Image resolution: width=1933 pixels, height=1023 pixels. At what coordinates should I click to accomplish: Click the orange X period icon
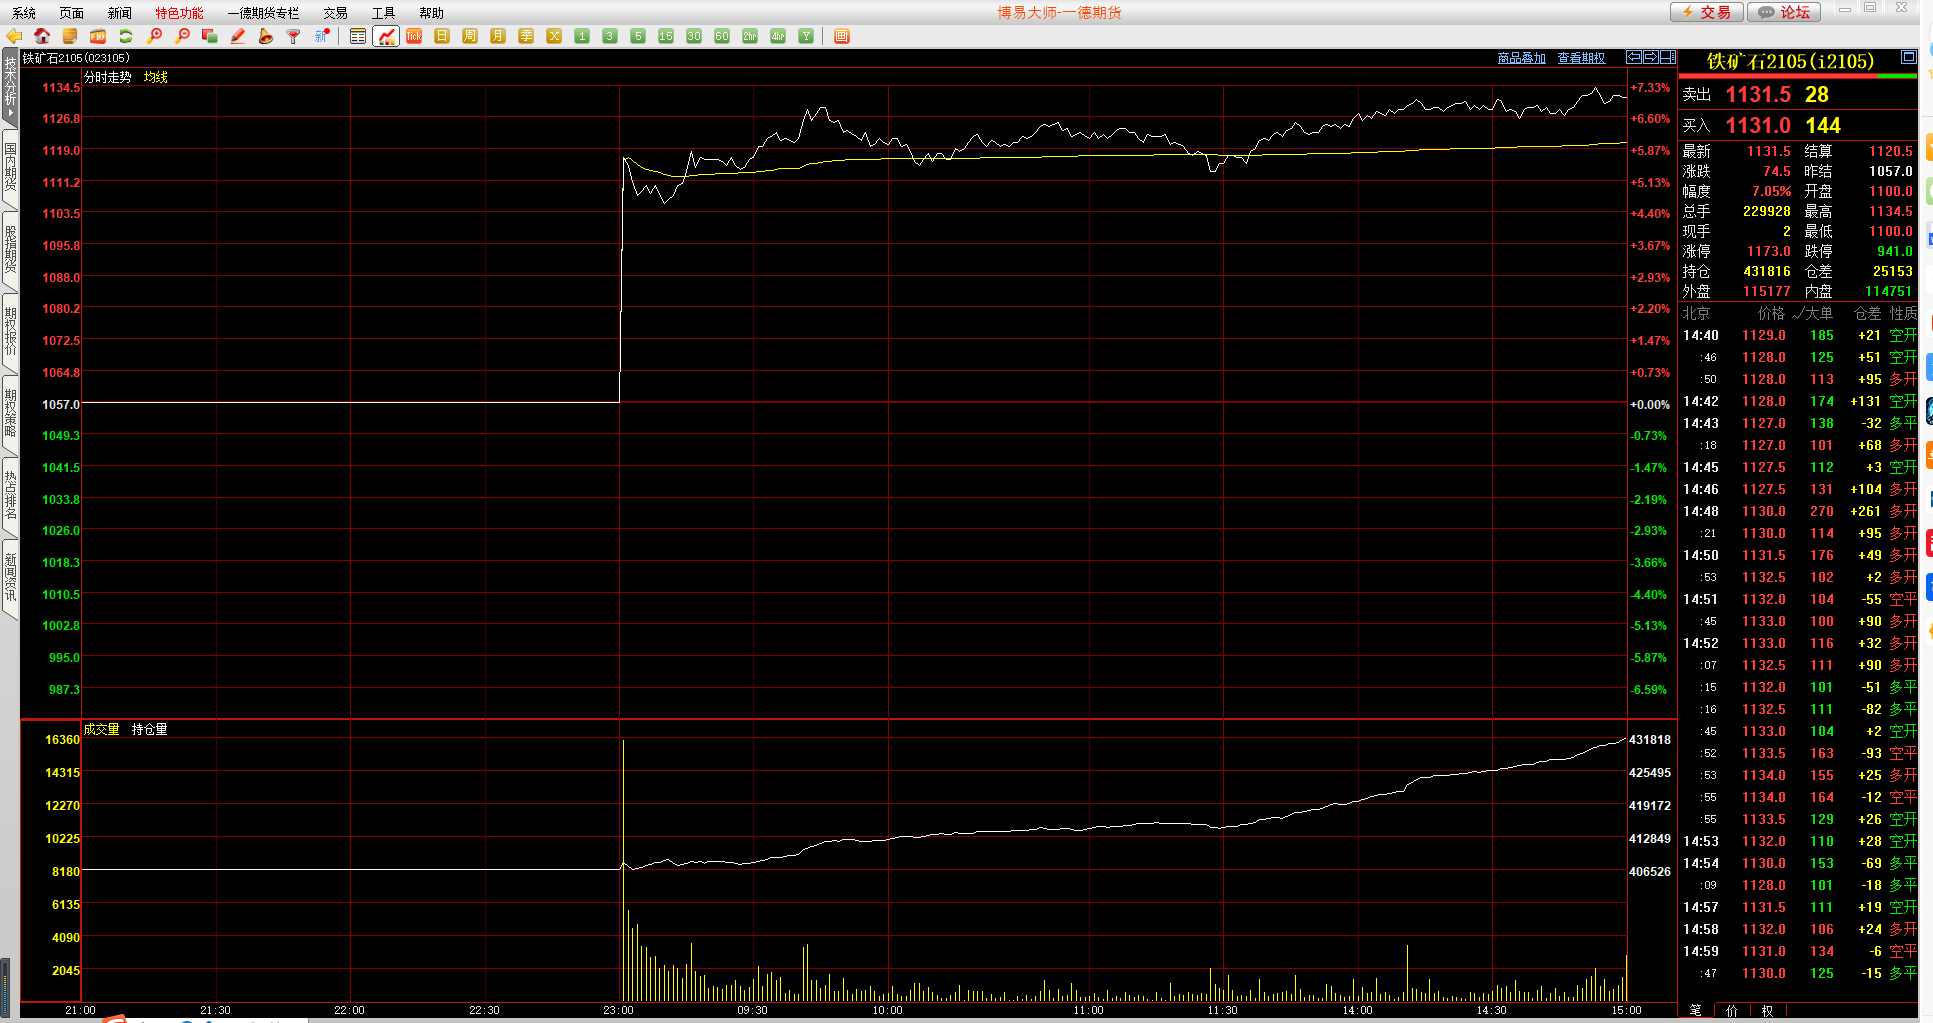(554, 36)
